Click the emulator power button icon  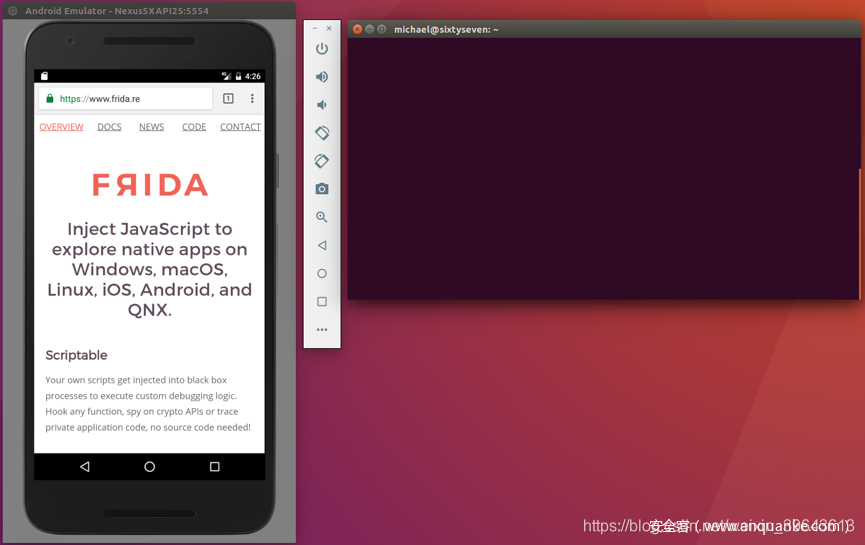click(322, 49)
